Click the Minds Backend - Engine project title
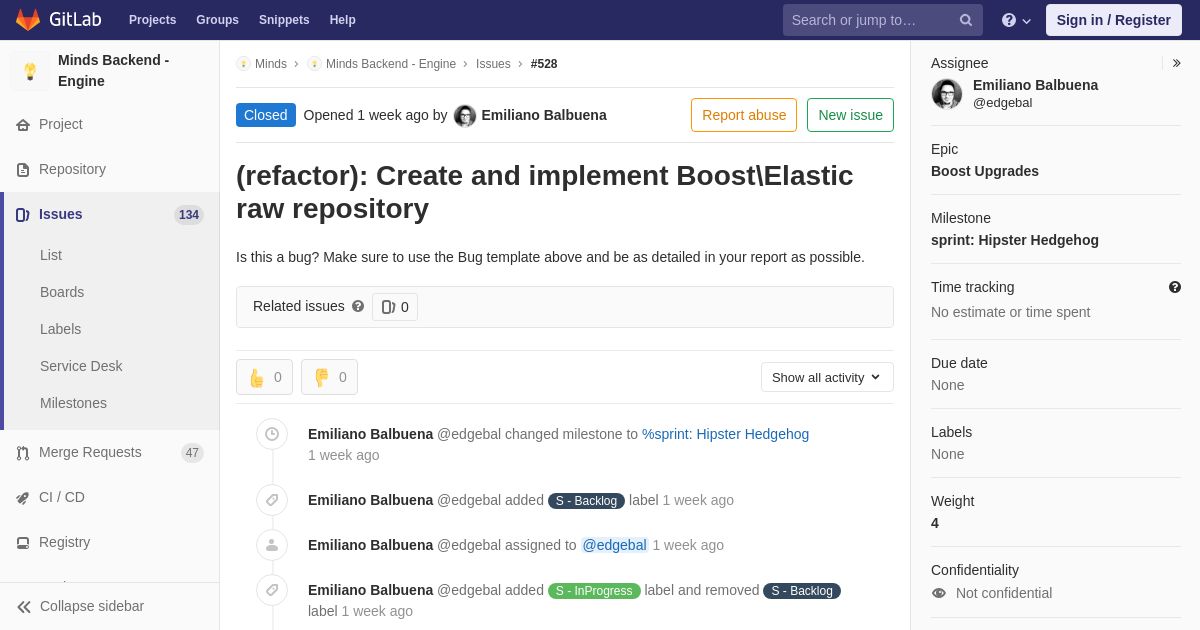The height and width of the screenshot is (630, 1200). (x=114, y=71)
